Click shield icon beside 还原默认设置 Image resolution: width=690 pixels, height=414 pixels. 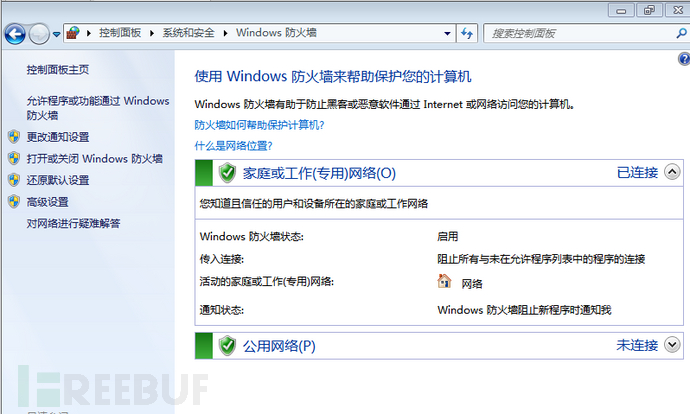(14, 180)
